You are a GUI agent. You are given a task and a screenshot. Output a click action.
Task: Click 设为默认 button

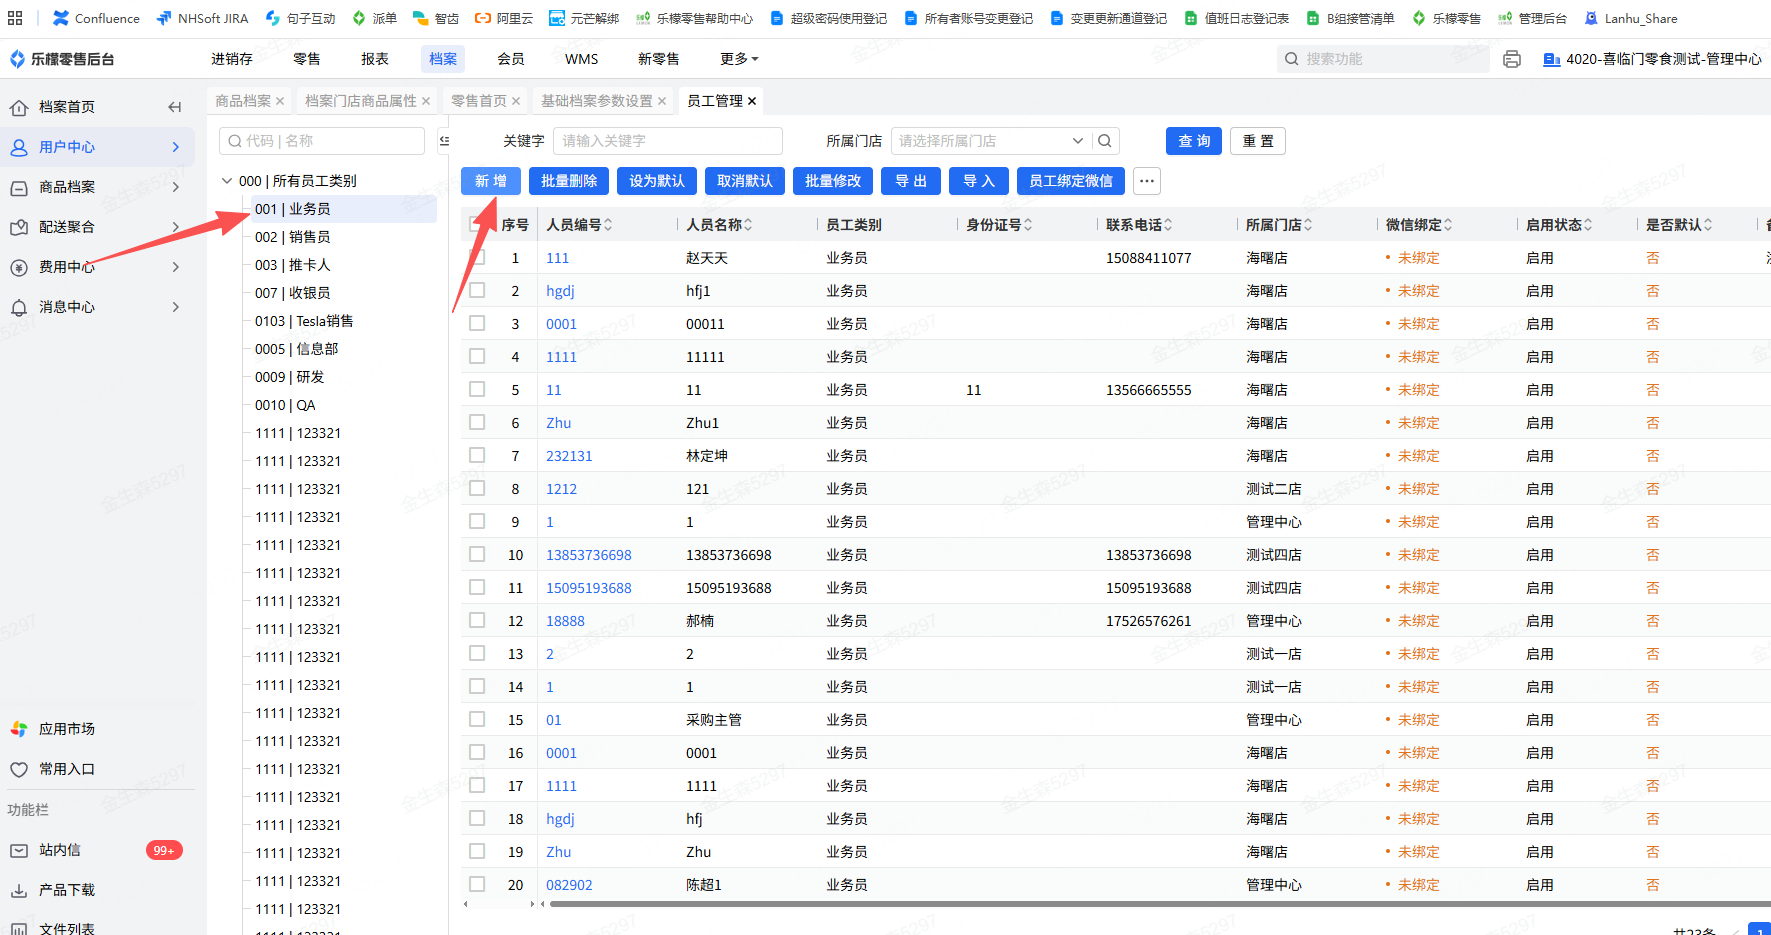pyautogui.click(x=657, y=181)
